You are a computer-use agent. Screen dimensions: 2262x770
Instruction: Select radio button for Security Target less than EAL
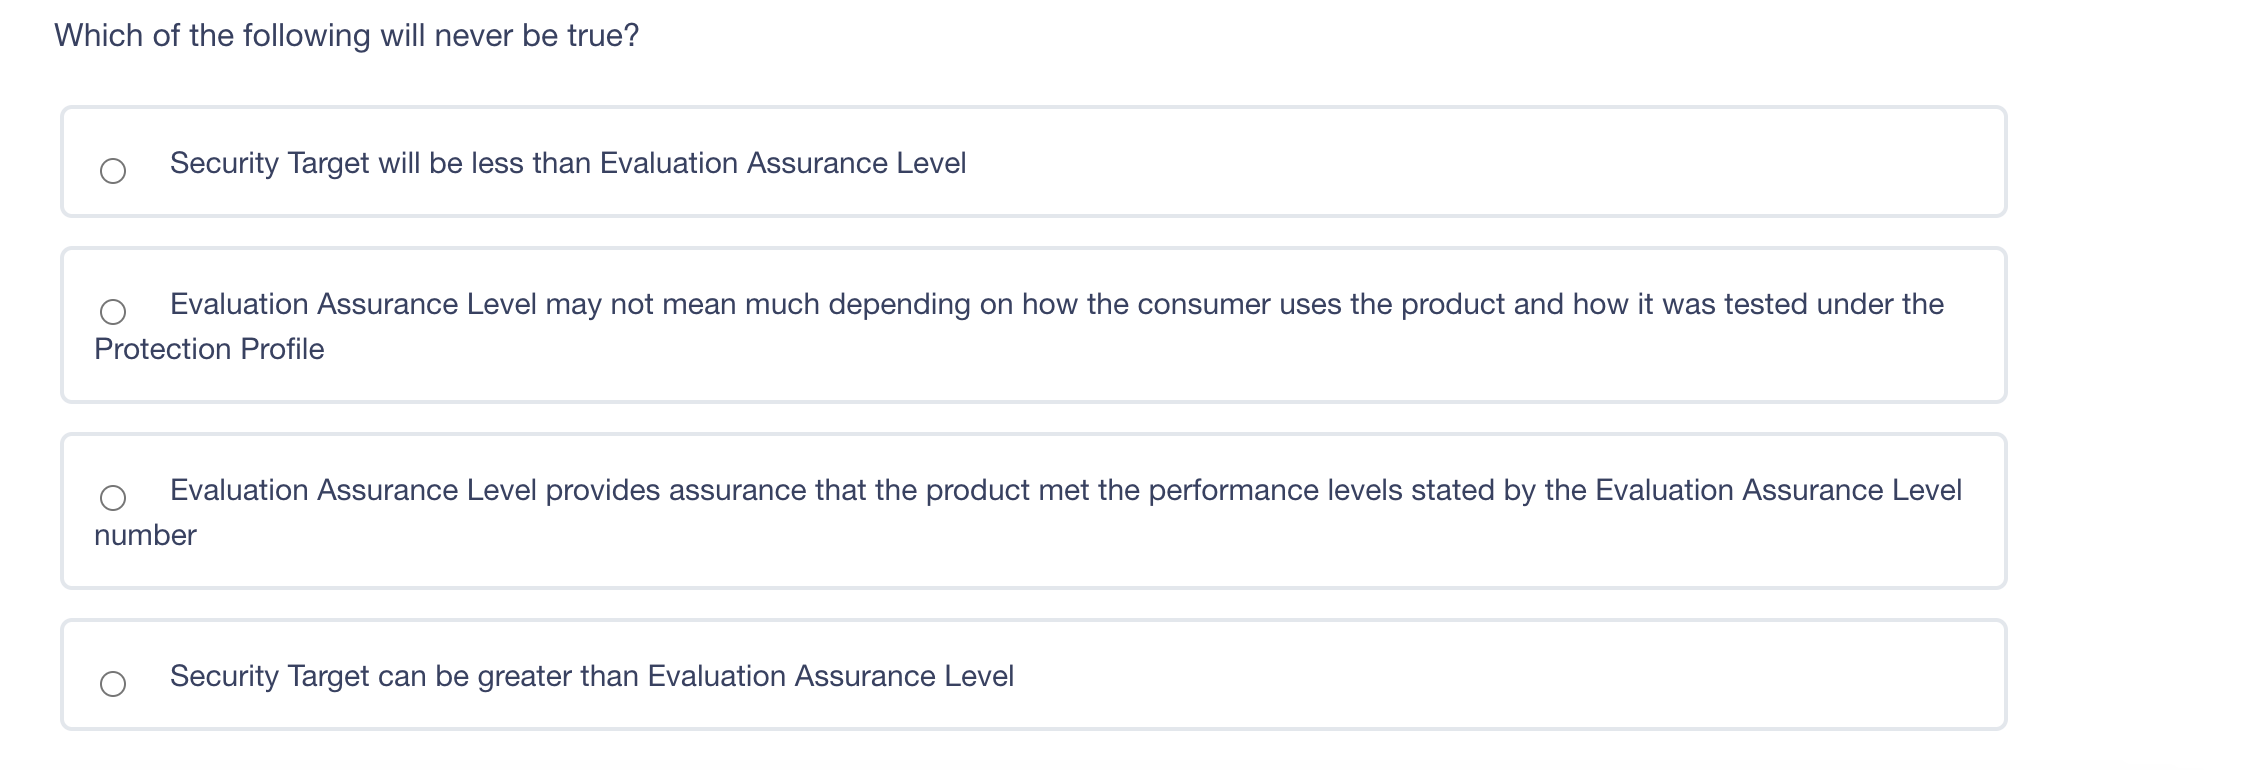tap(113, 171)
